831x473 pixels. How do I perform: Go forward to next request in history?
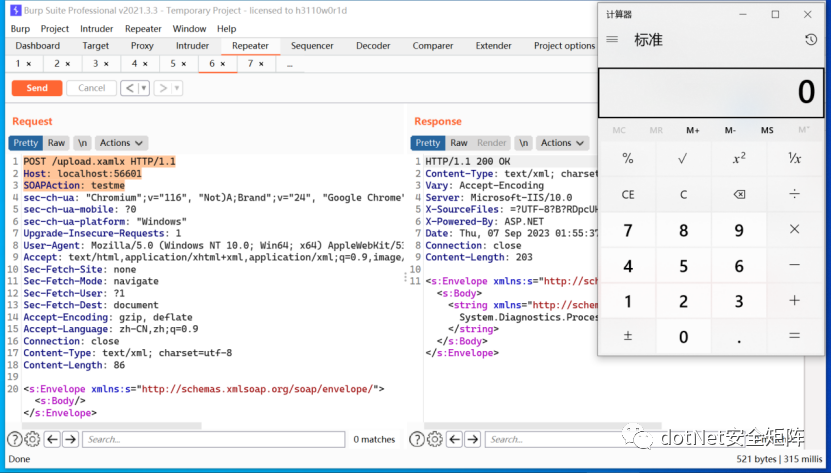click(x=163, y=88)
